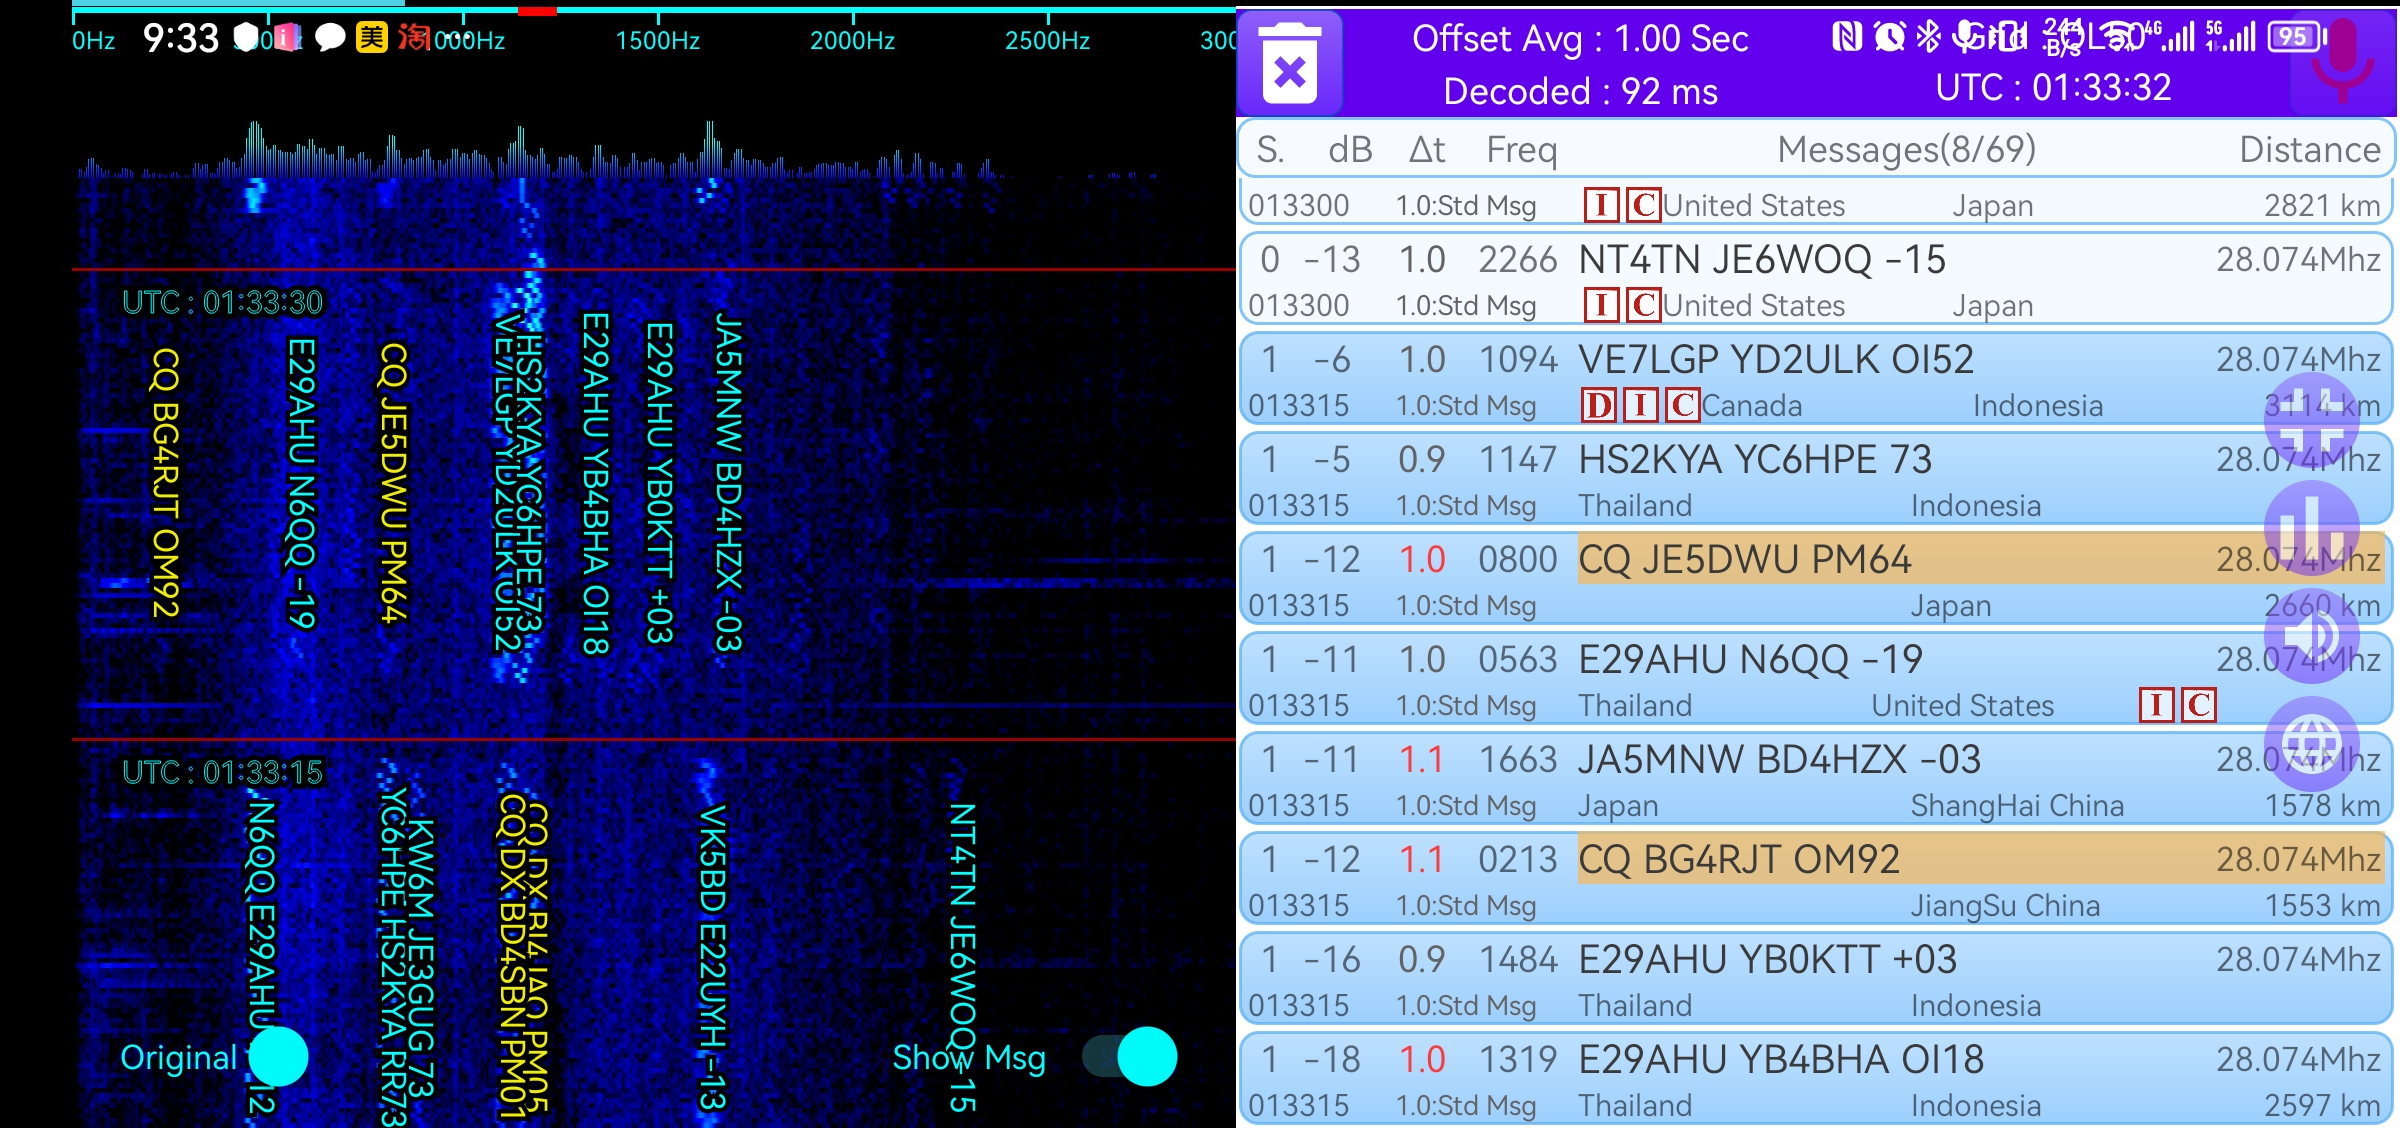Tap the Messages(8/69) column header

(x=1906, y=150)
